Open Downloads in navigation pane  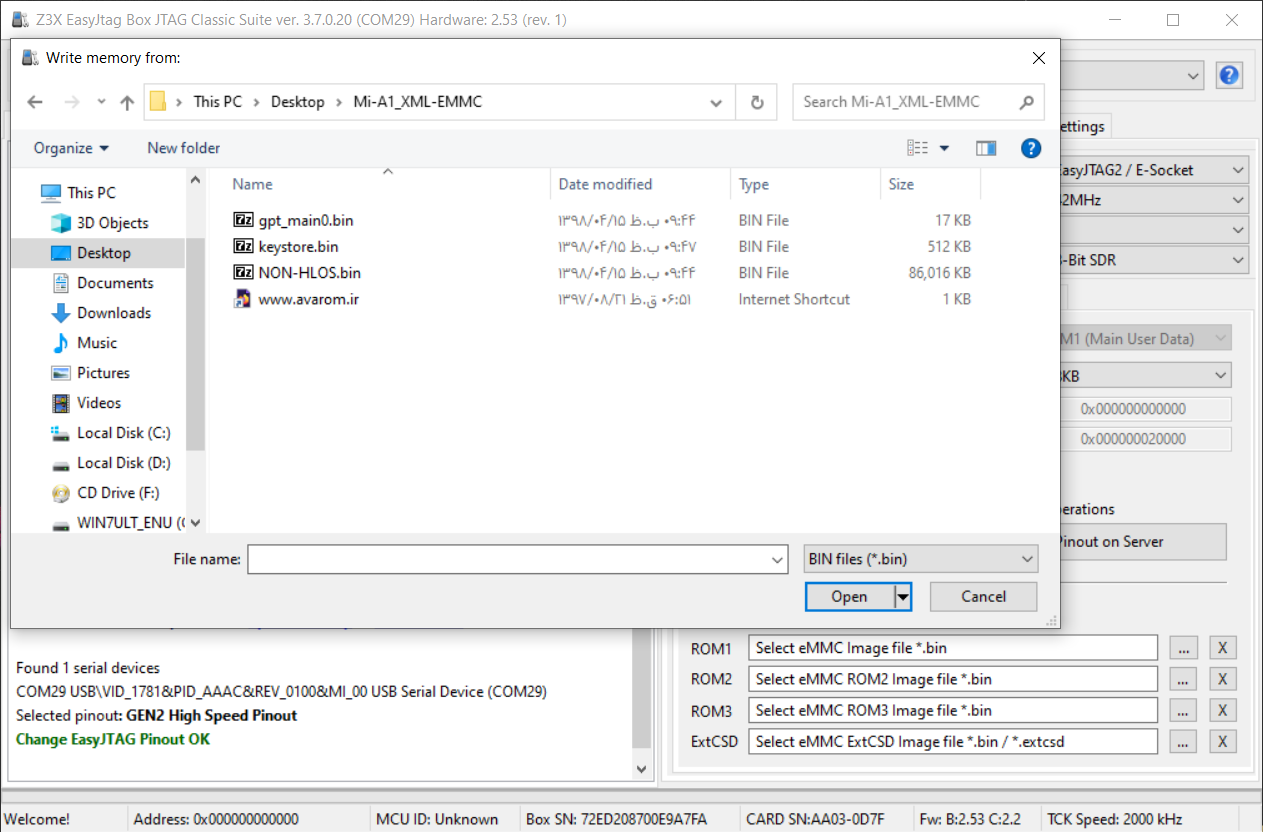coord(114,313)
